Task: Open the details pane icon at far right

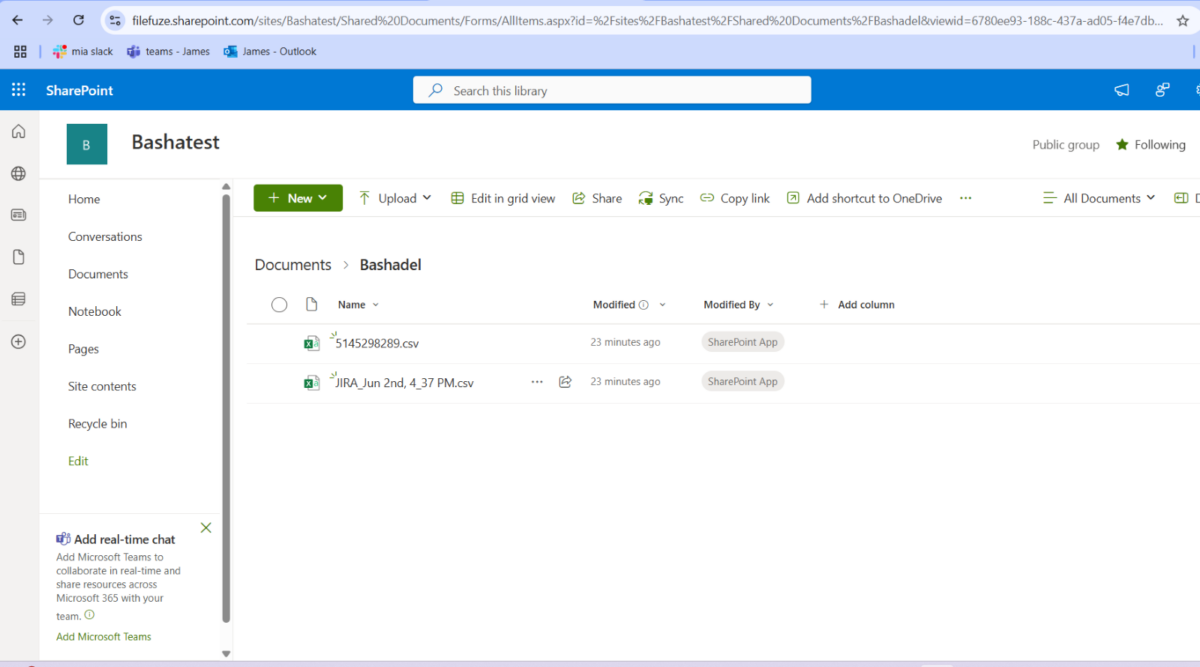Action: (1184, 198)
